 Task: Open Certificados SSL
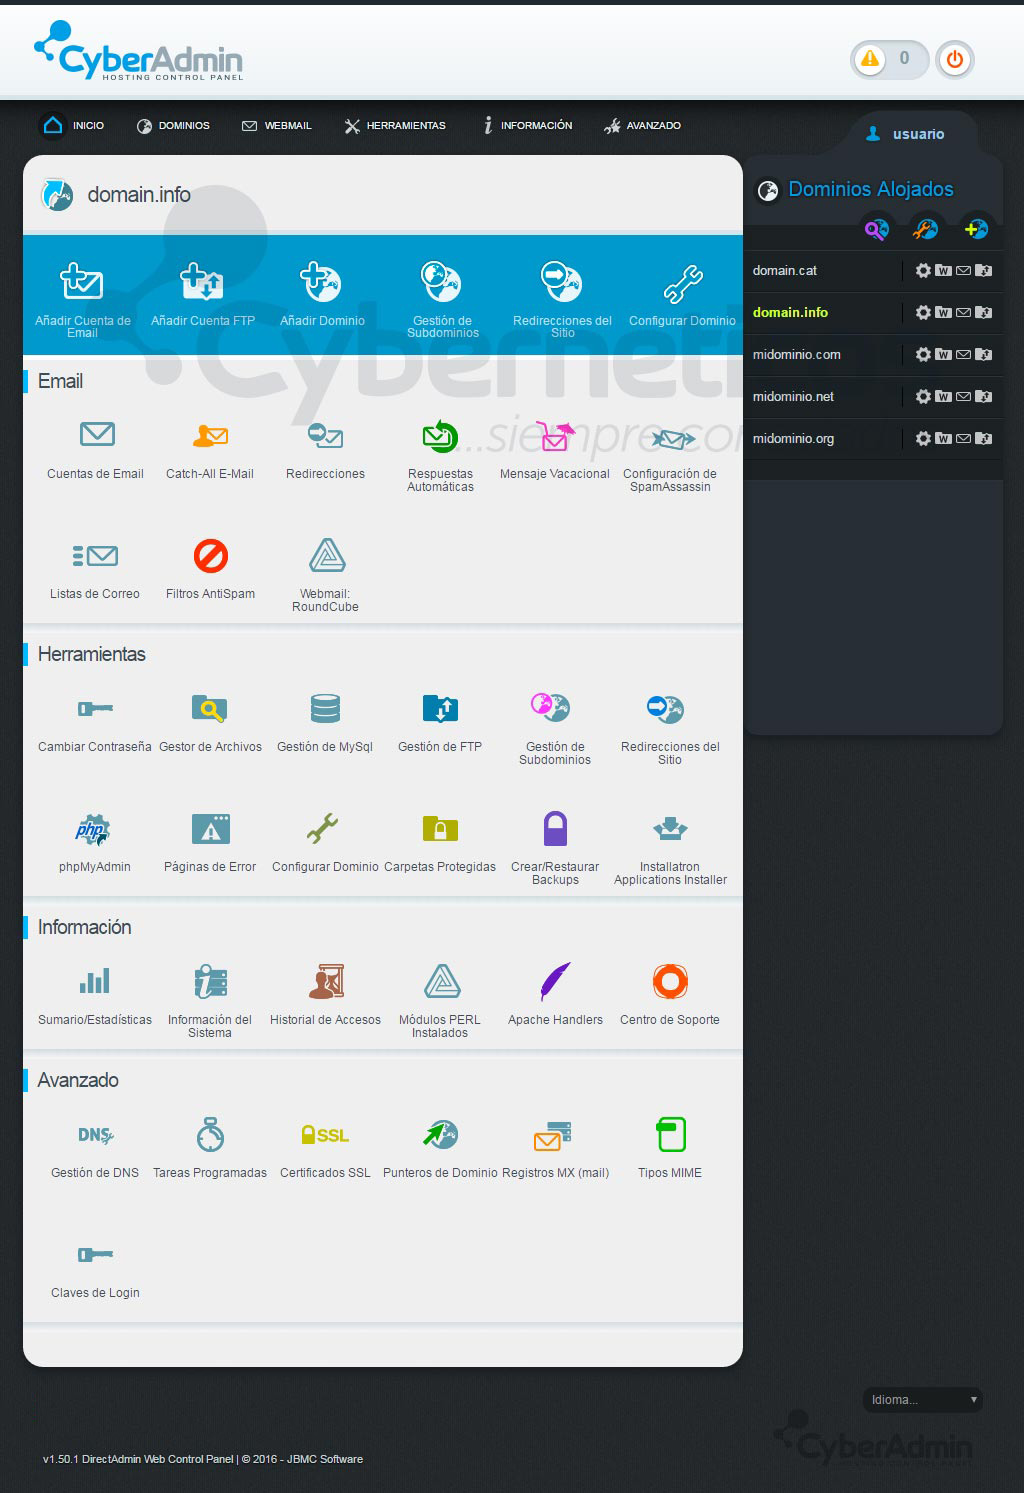[x=324, y=1135]
